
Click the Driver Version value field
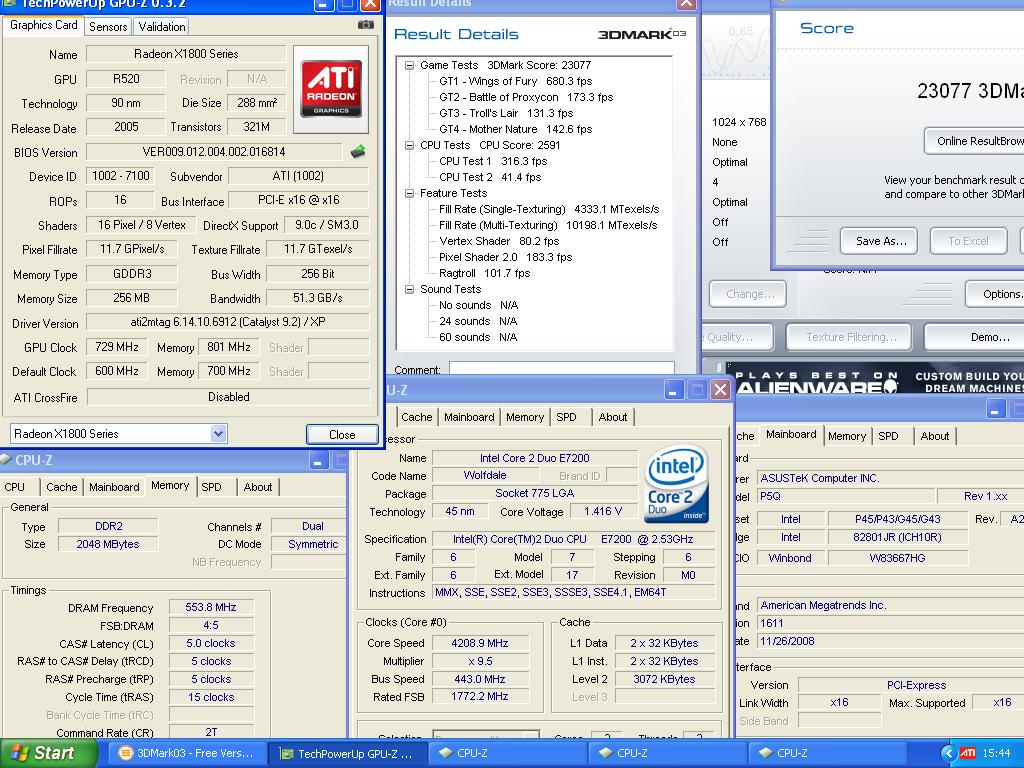click(228, 322)
